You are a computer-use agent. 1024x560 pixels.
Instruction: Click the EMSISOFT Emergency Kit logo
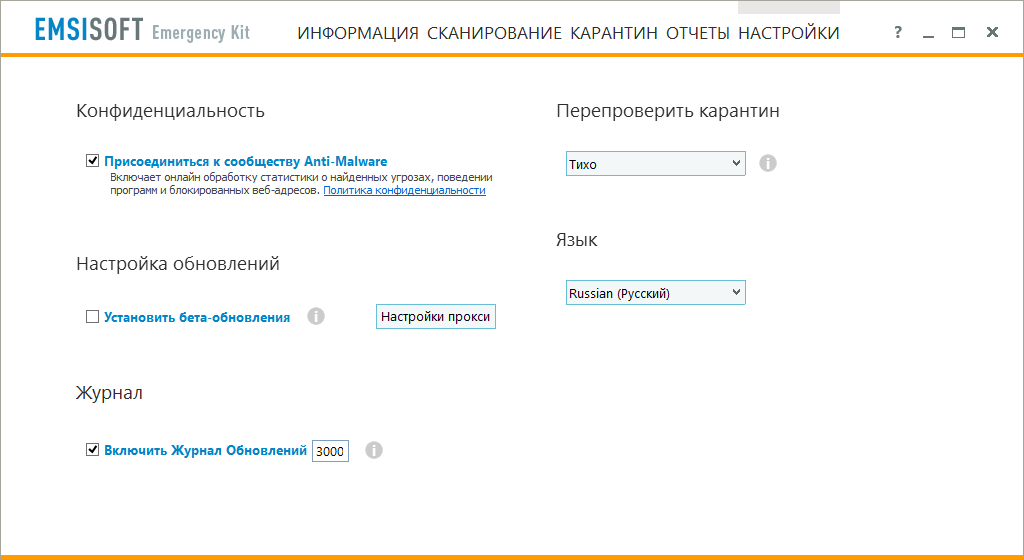click(142, 31)
